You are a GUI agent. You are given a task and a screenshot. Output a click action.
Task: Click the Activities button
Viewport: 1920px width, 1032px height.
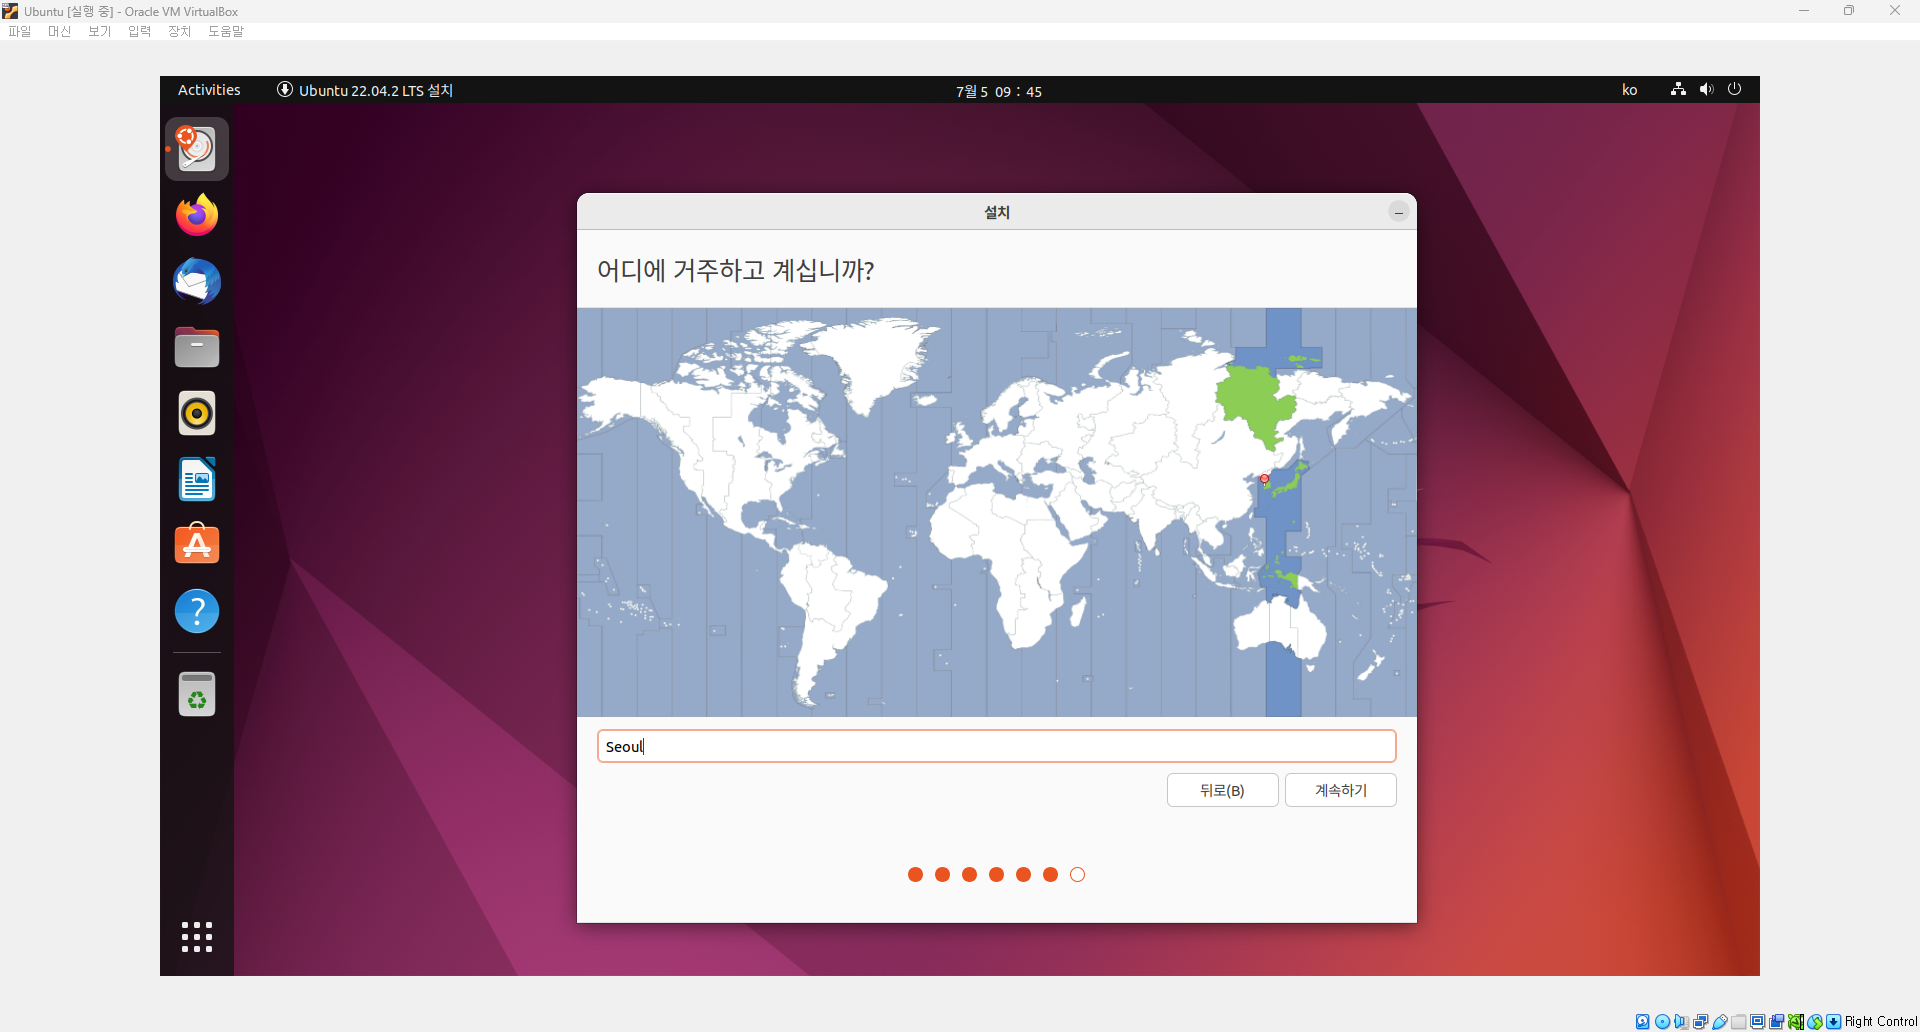tap(209, 89)
